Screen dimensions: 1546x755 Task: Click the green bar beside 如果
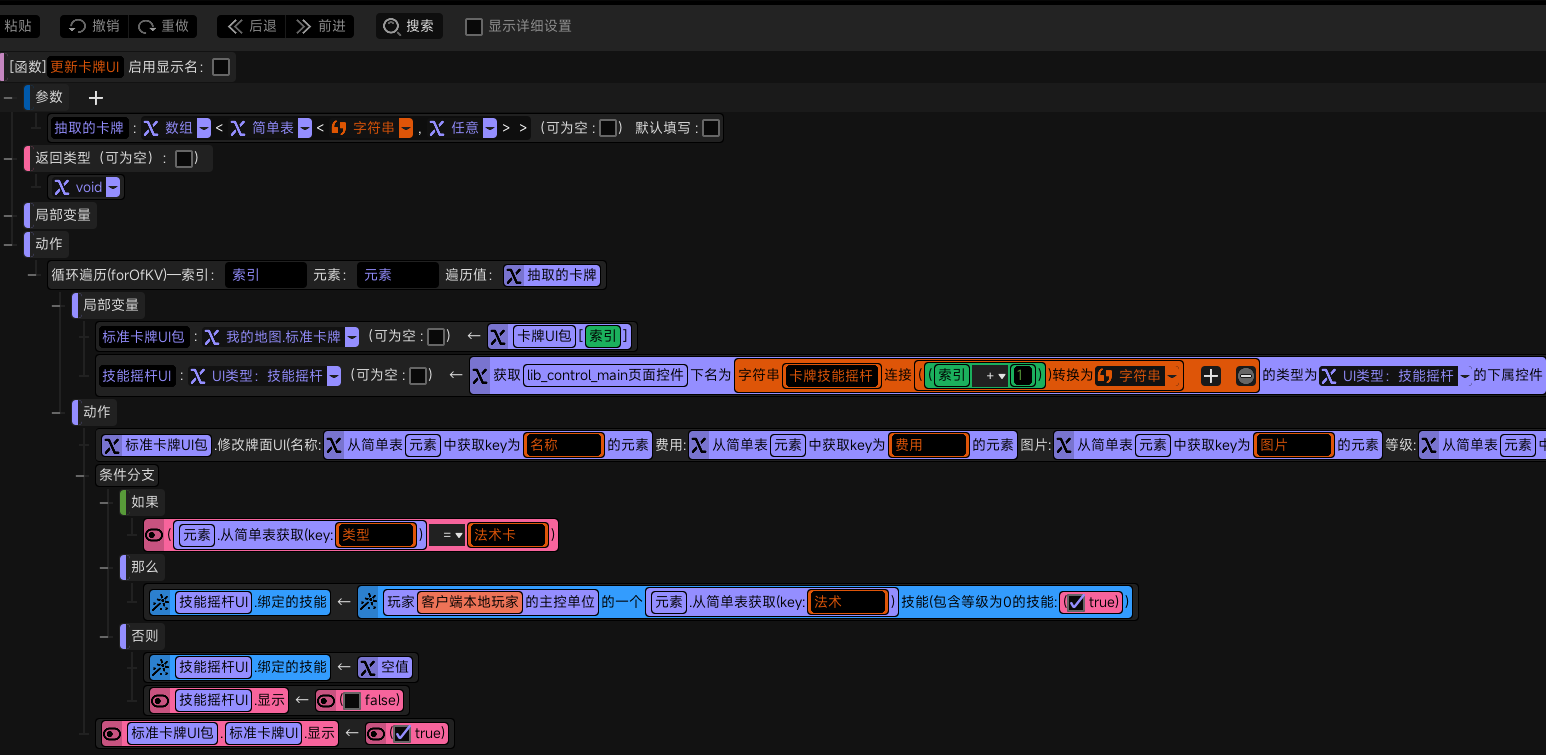(x=124, y=502)
